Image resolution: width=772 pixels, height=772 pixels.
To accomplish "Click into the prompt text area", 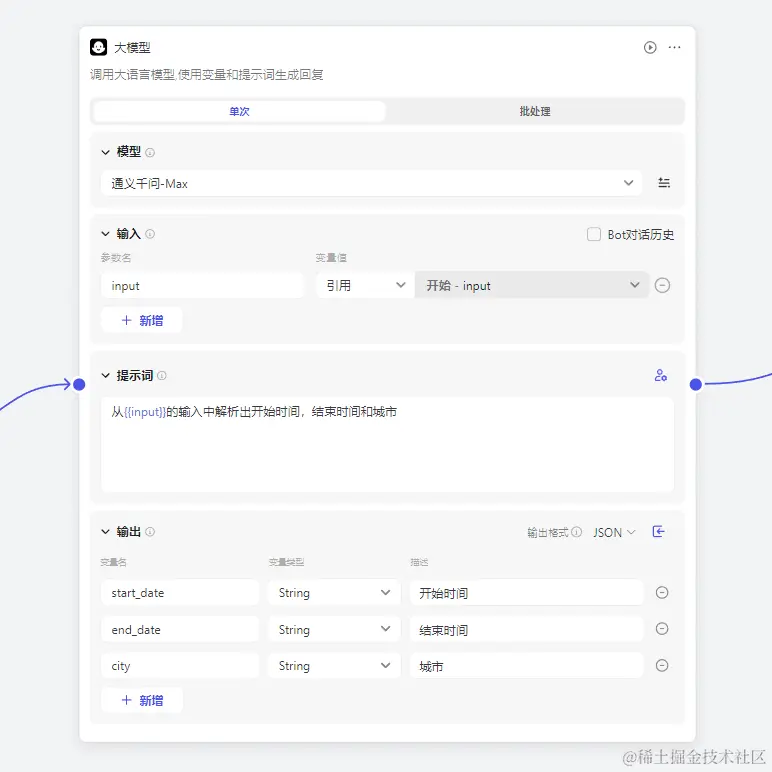I will tap(387, 445).
